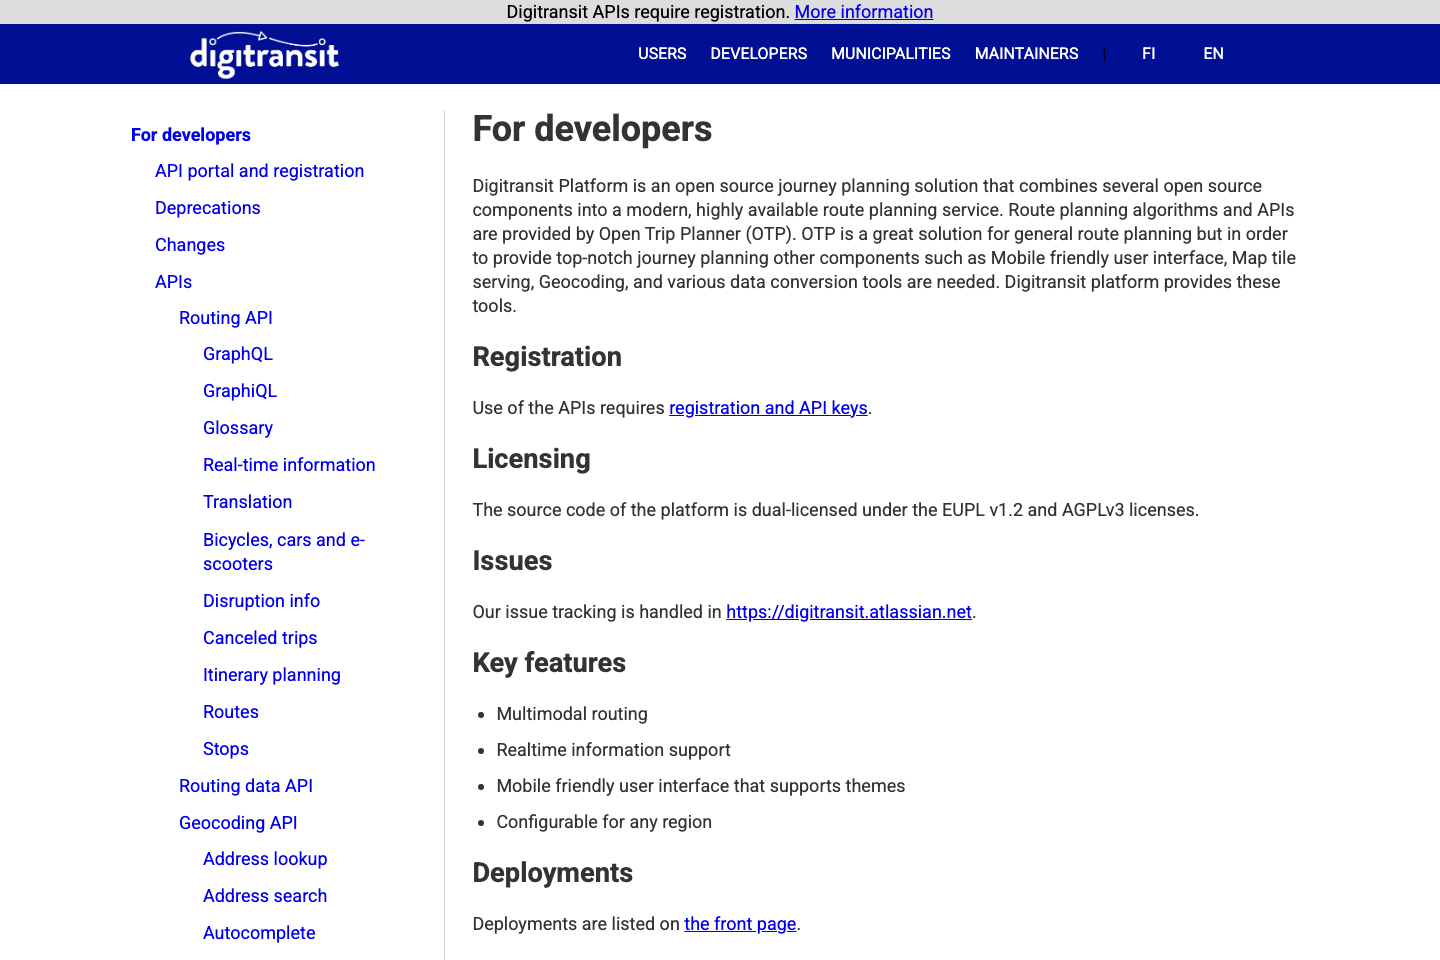Open the MUNICIPALITIES navigation menu item
This screenshot has height=960, width=1440.
click(890, 53)
